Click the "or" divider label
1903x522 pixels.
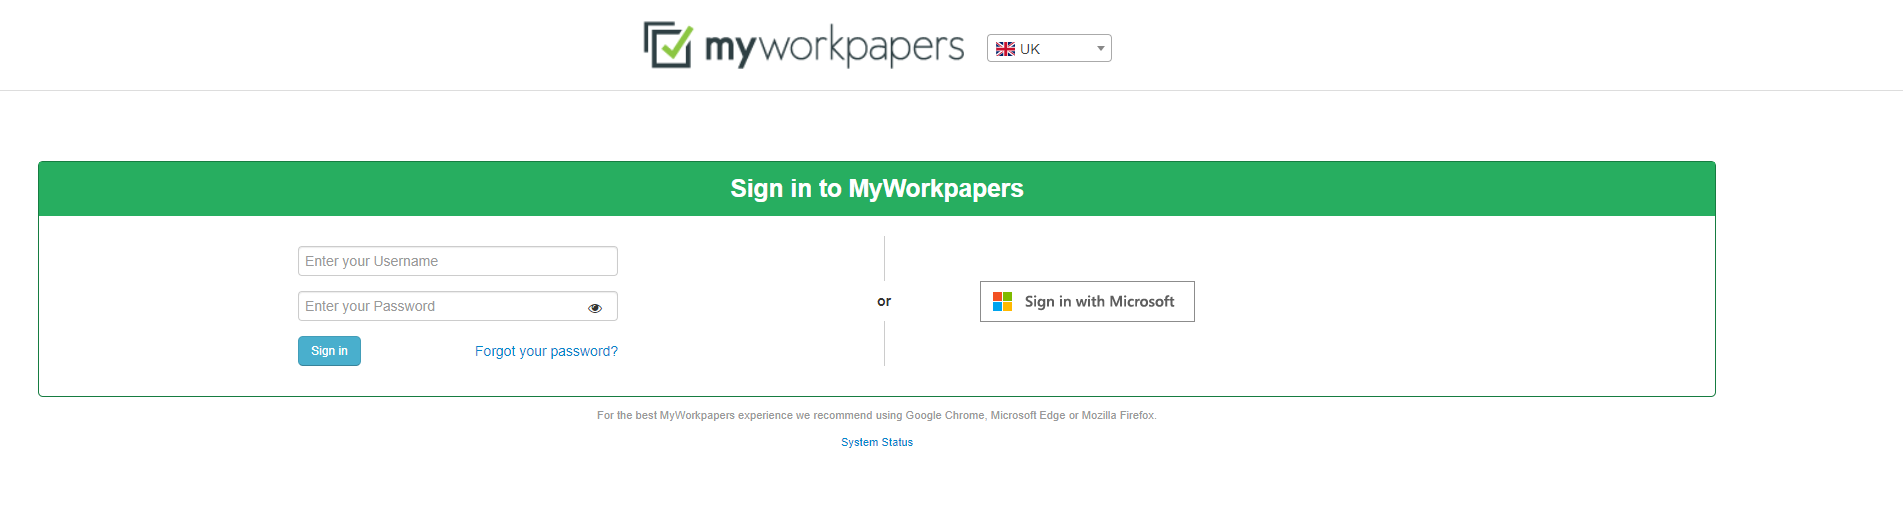[884, 301]
